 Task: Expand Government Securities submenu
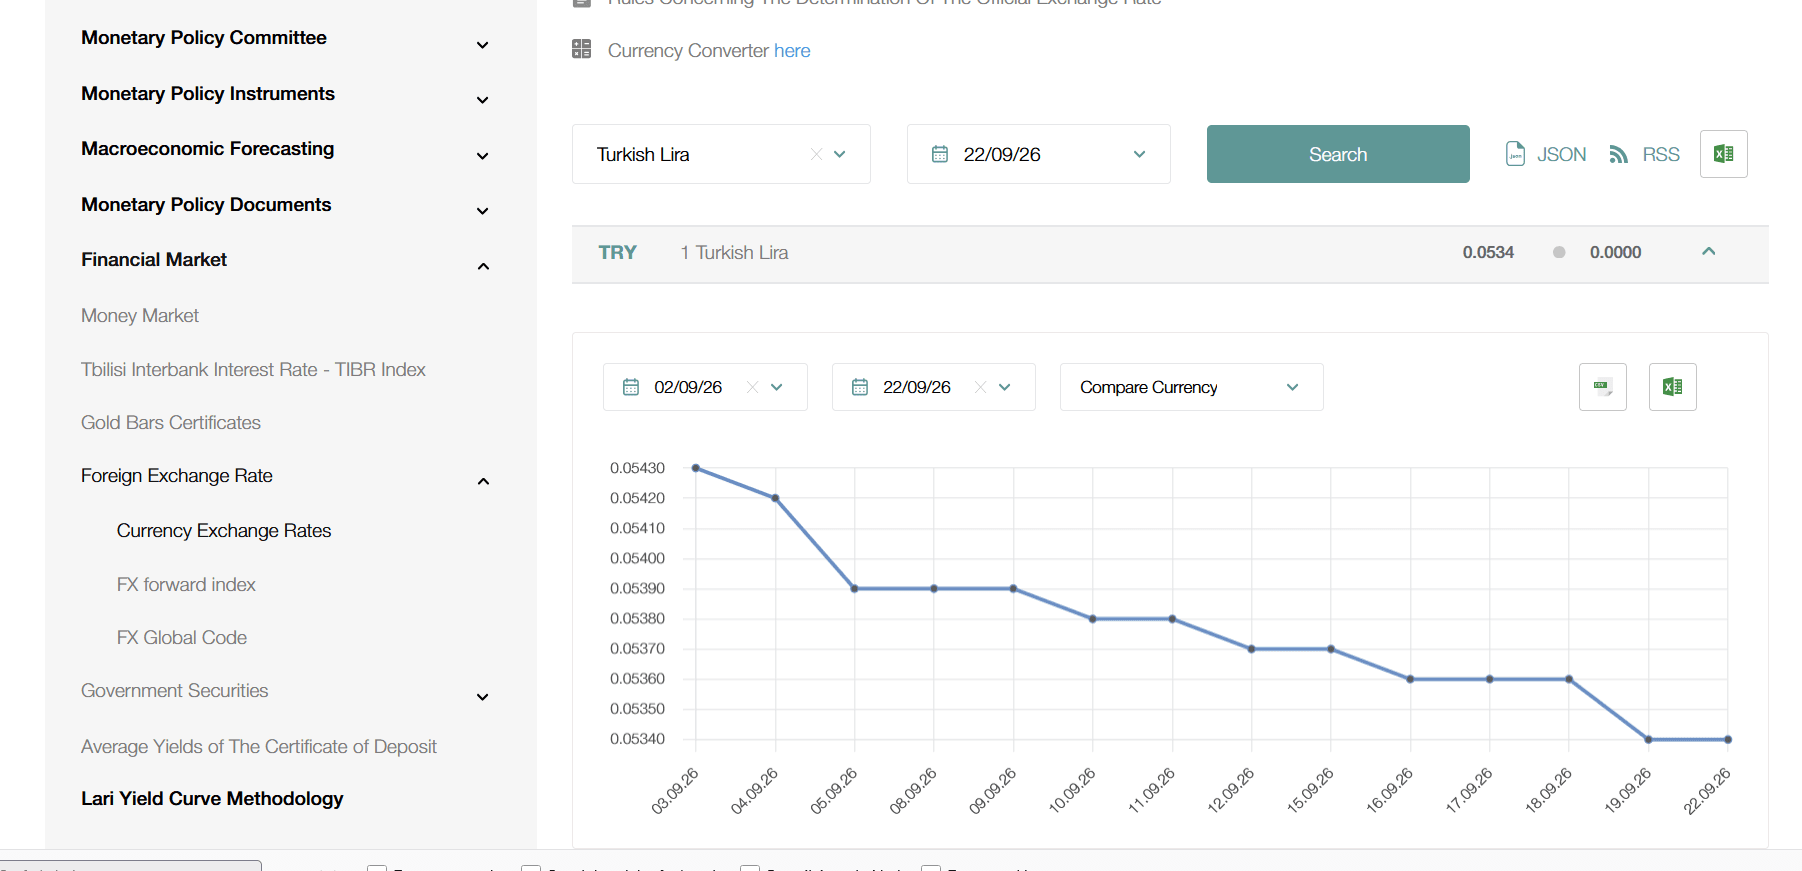point(482,697)
